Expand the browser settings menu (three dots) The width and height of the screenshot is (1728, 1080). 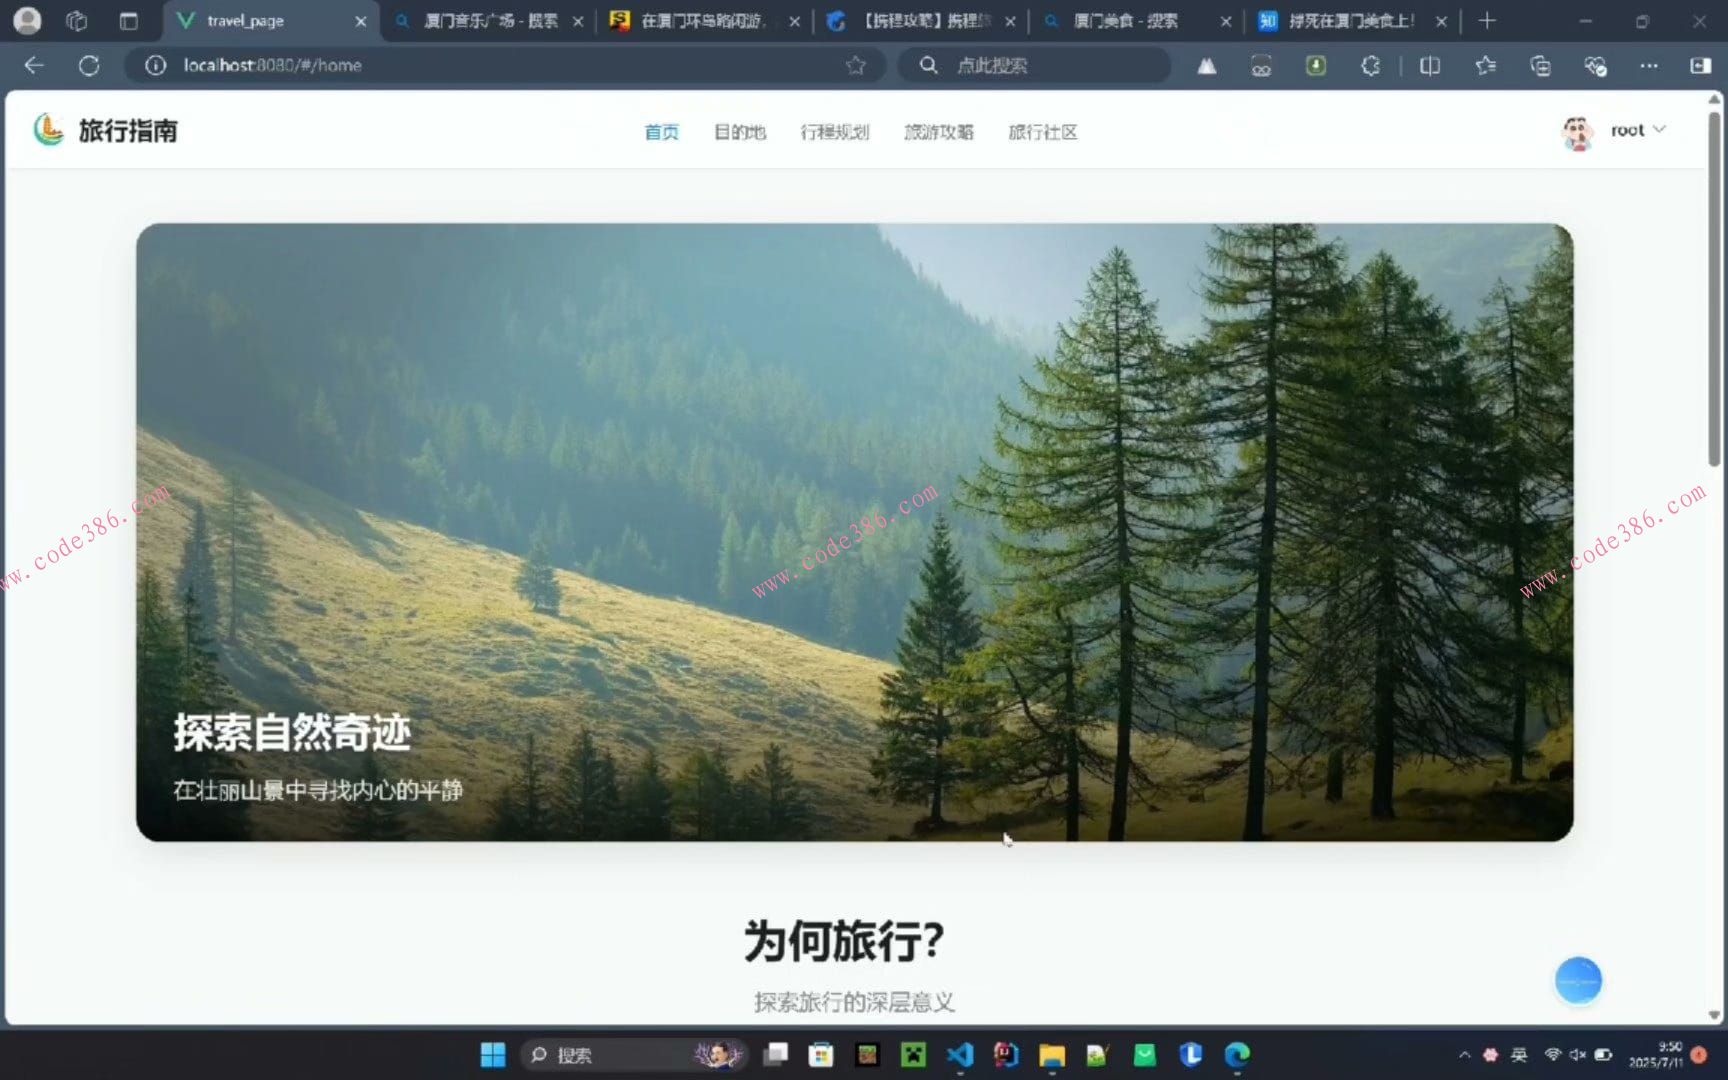(1650, 65)
